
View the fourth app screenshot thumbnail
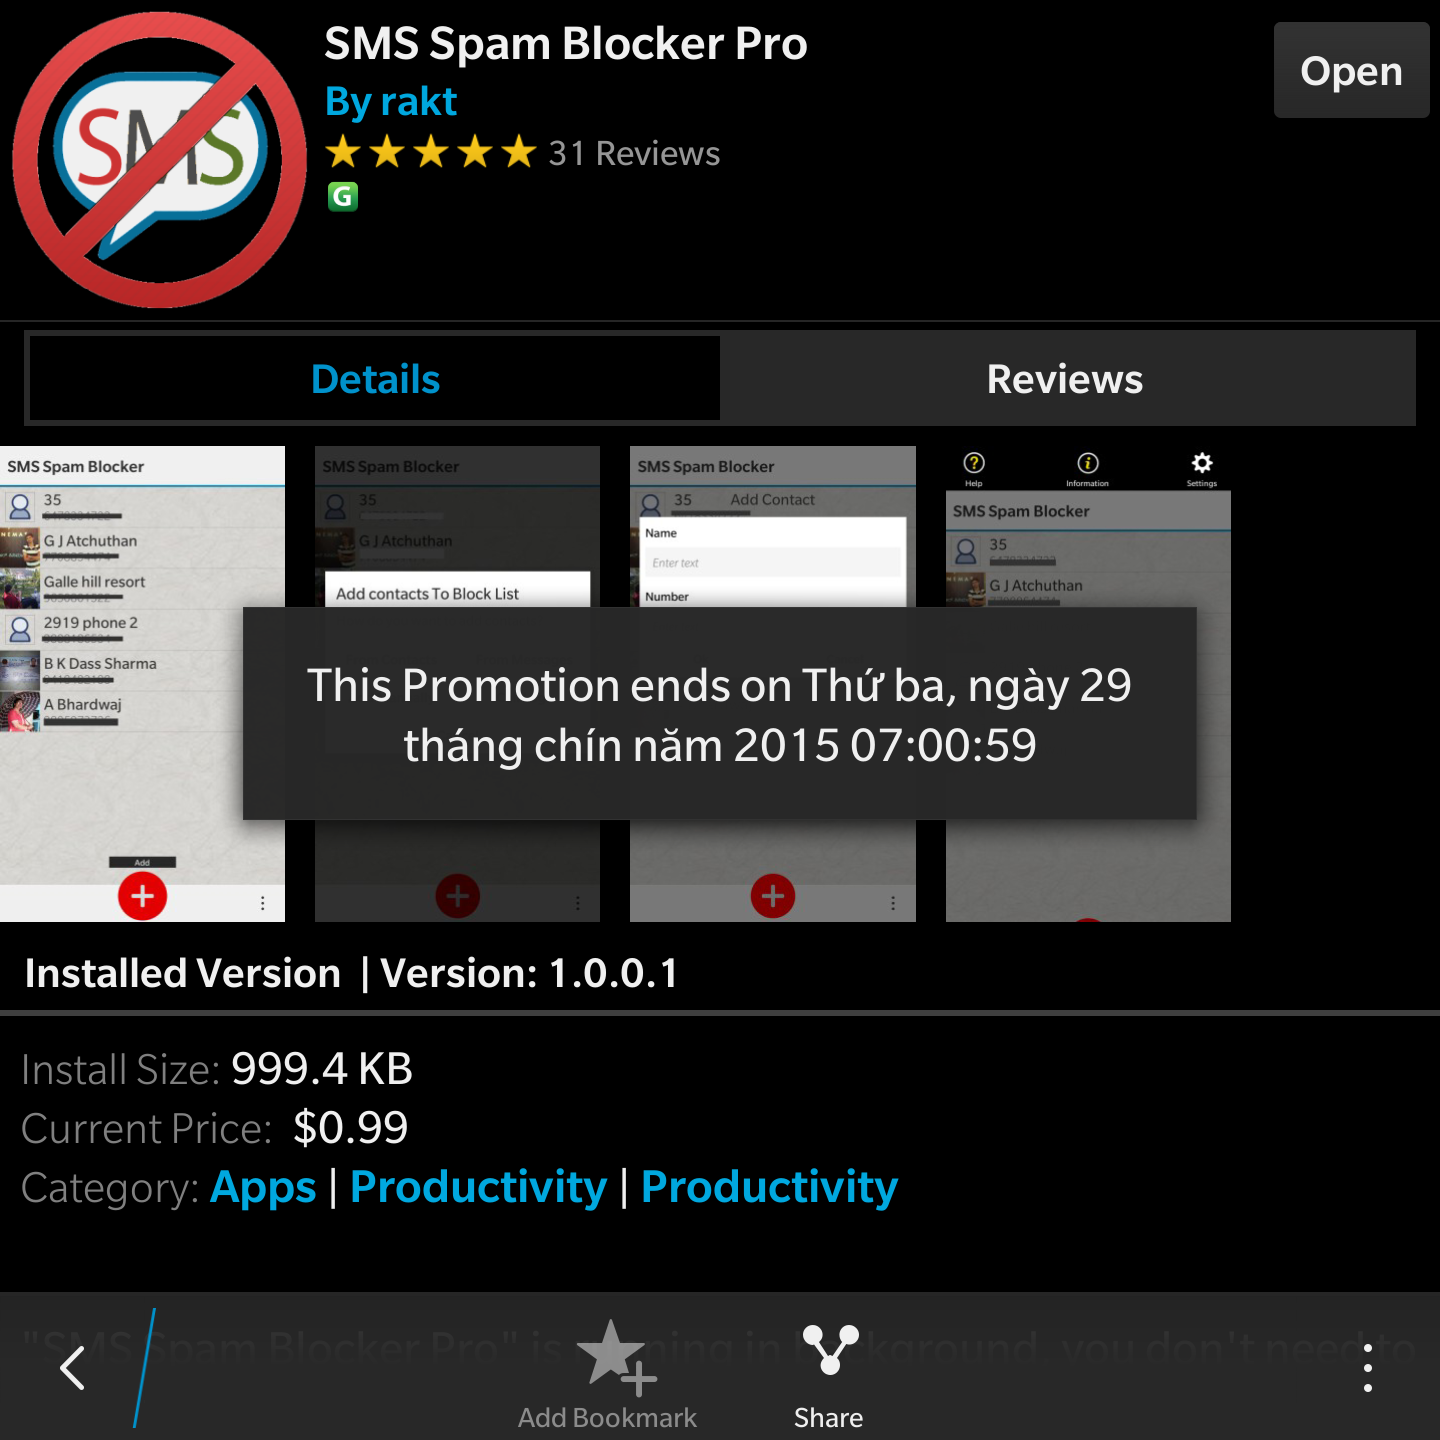tap(1088, 684)
